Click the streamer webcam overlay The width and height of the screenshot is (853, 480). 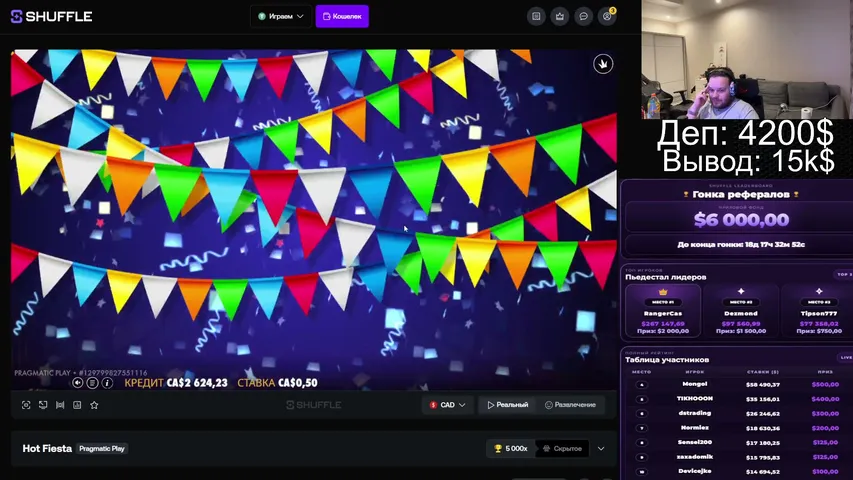point(747,59)
